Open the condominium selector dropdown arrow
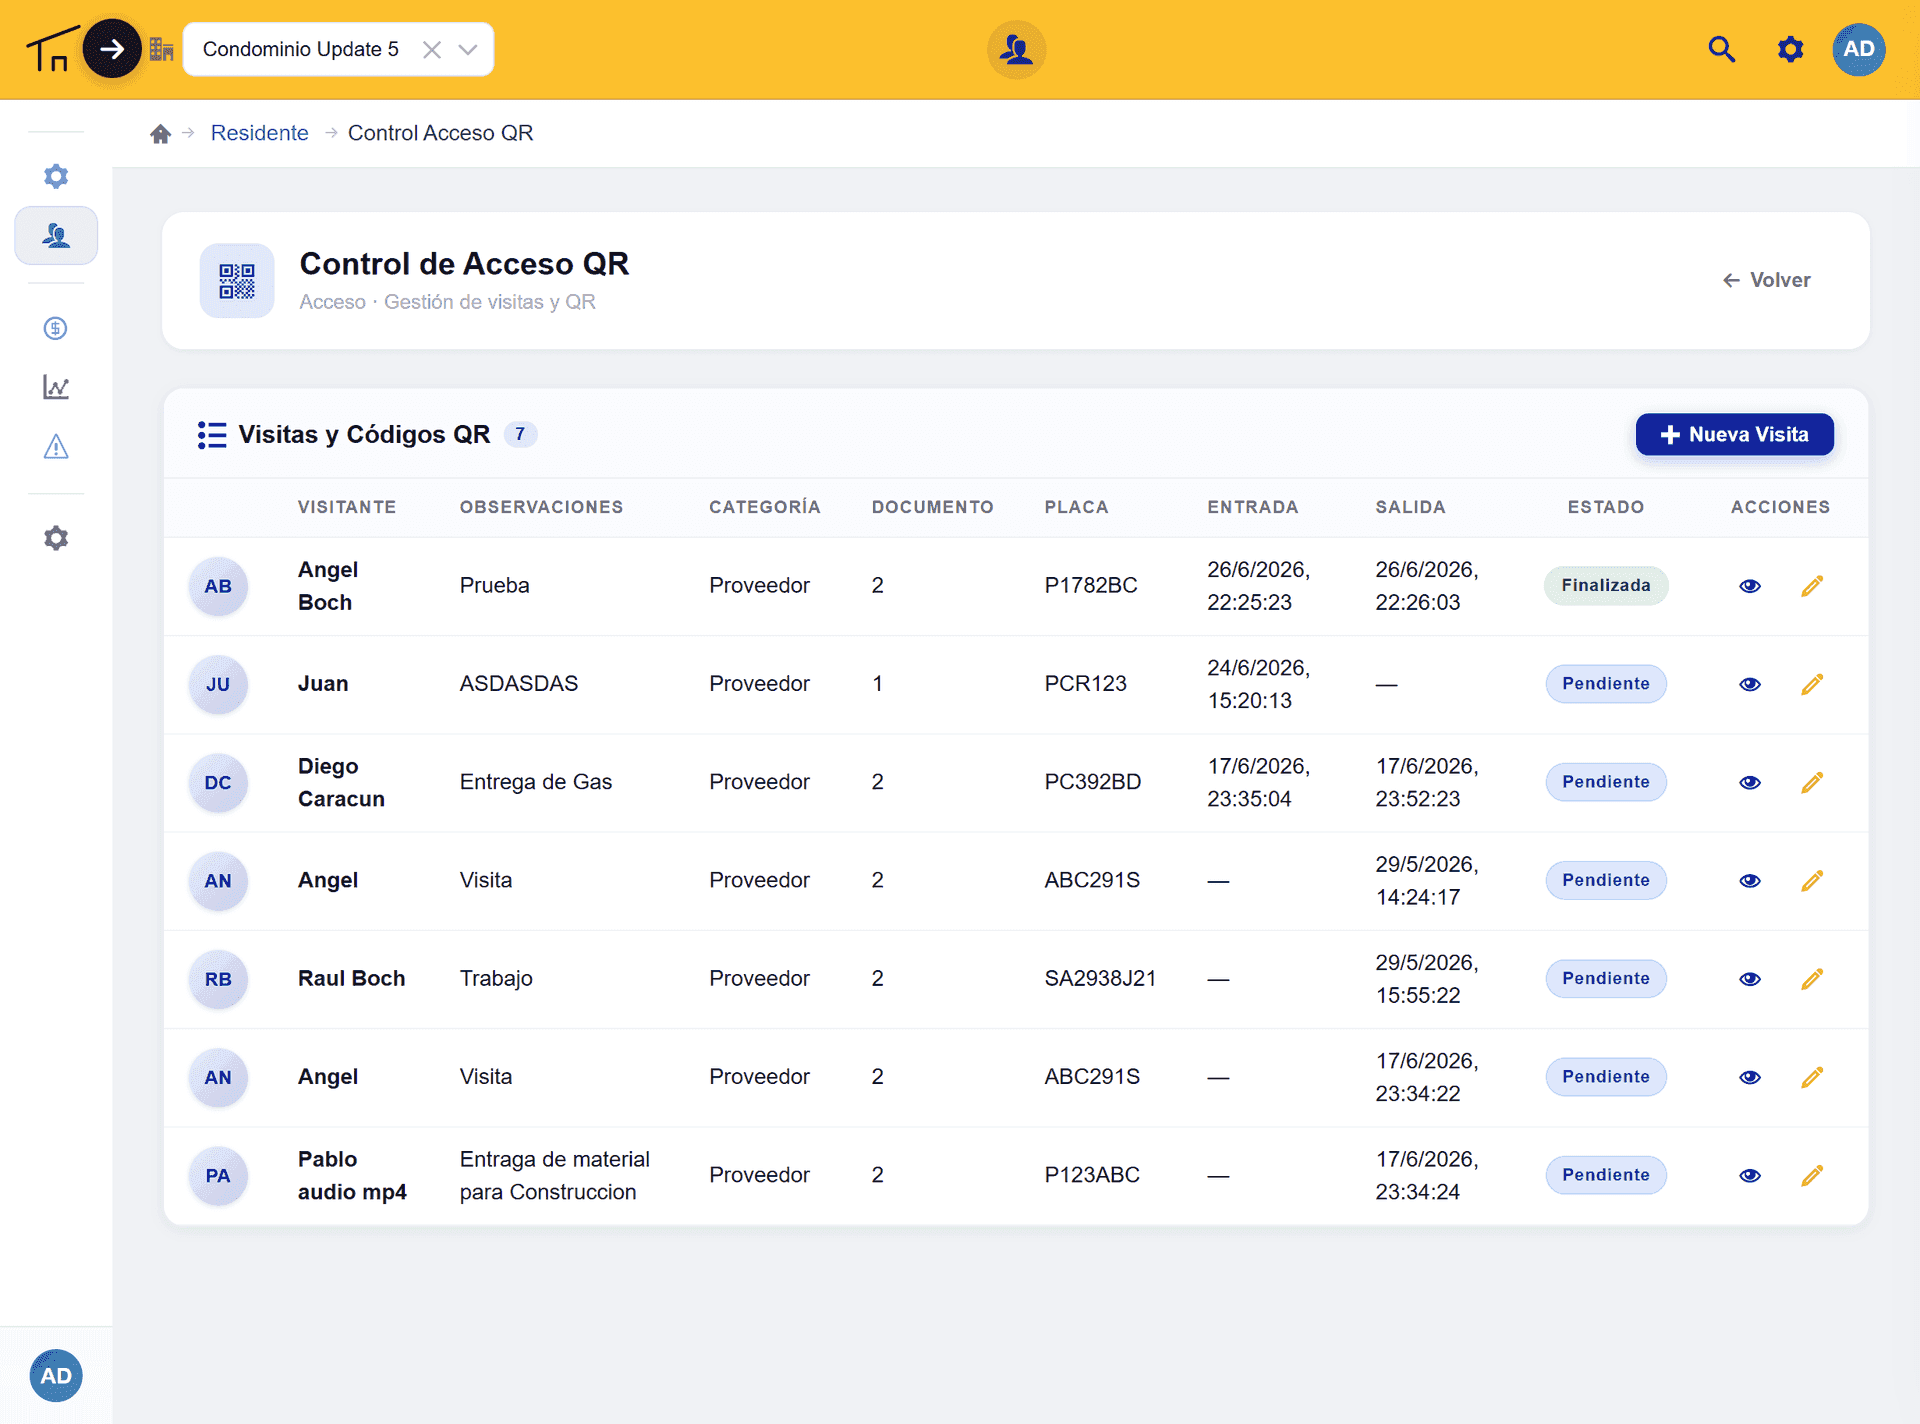Image resolution: width=1920 pixels, height=1424 pixels. pyautogui.click(x=468, y=49)
